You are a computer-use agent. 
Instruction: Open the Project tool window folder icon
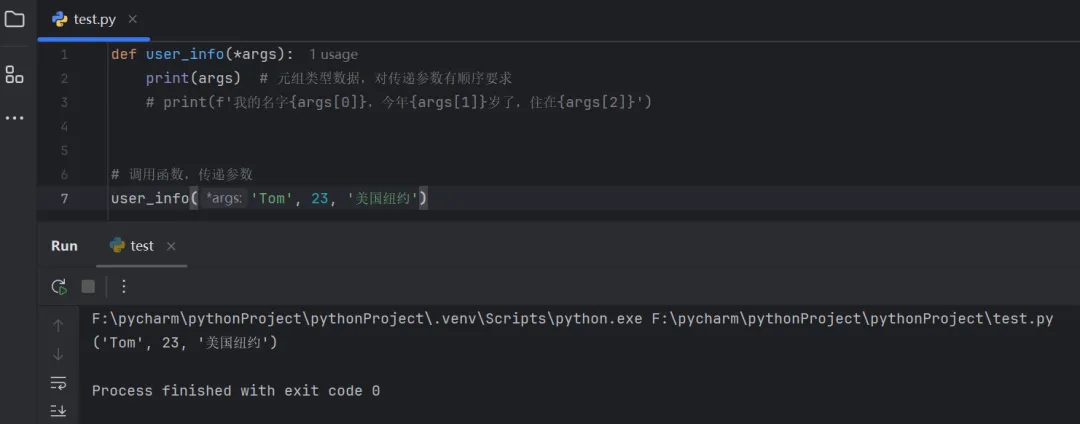pyautogui.click(x=14, y=19)
